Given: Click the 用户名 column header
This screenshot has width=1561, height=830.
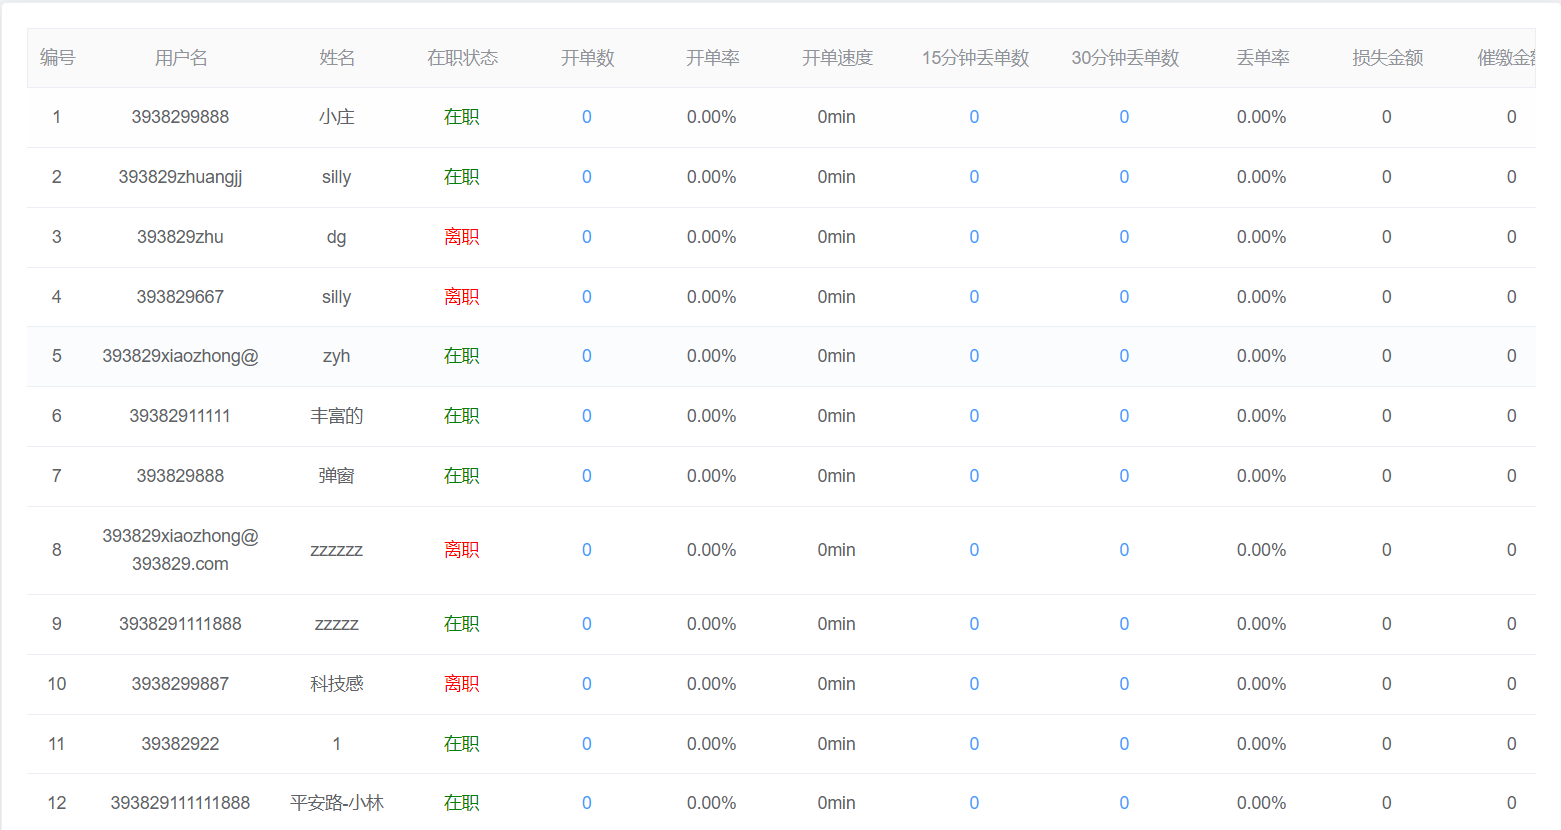Looking at the screenshot, I should 181,58.
